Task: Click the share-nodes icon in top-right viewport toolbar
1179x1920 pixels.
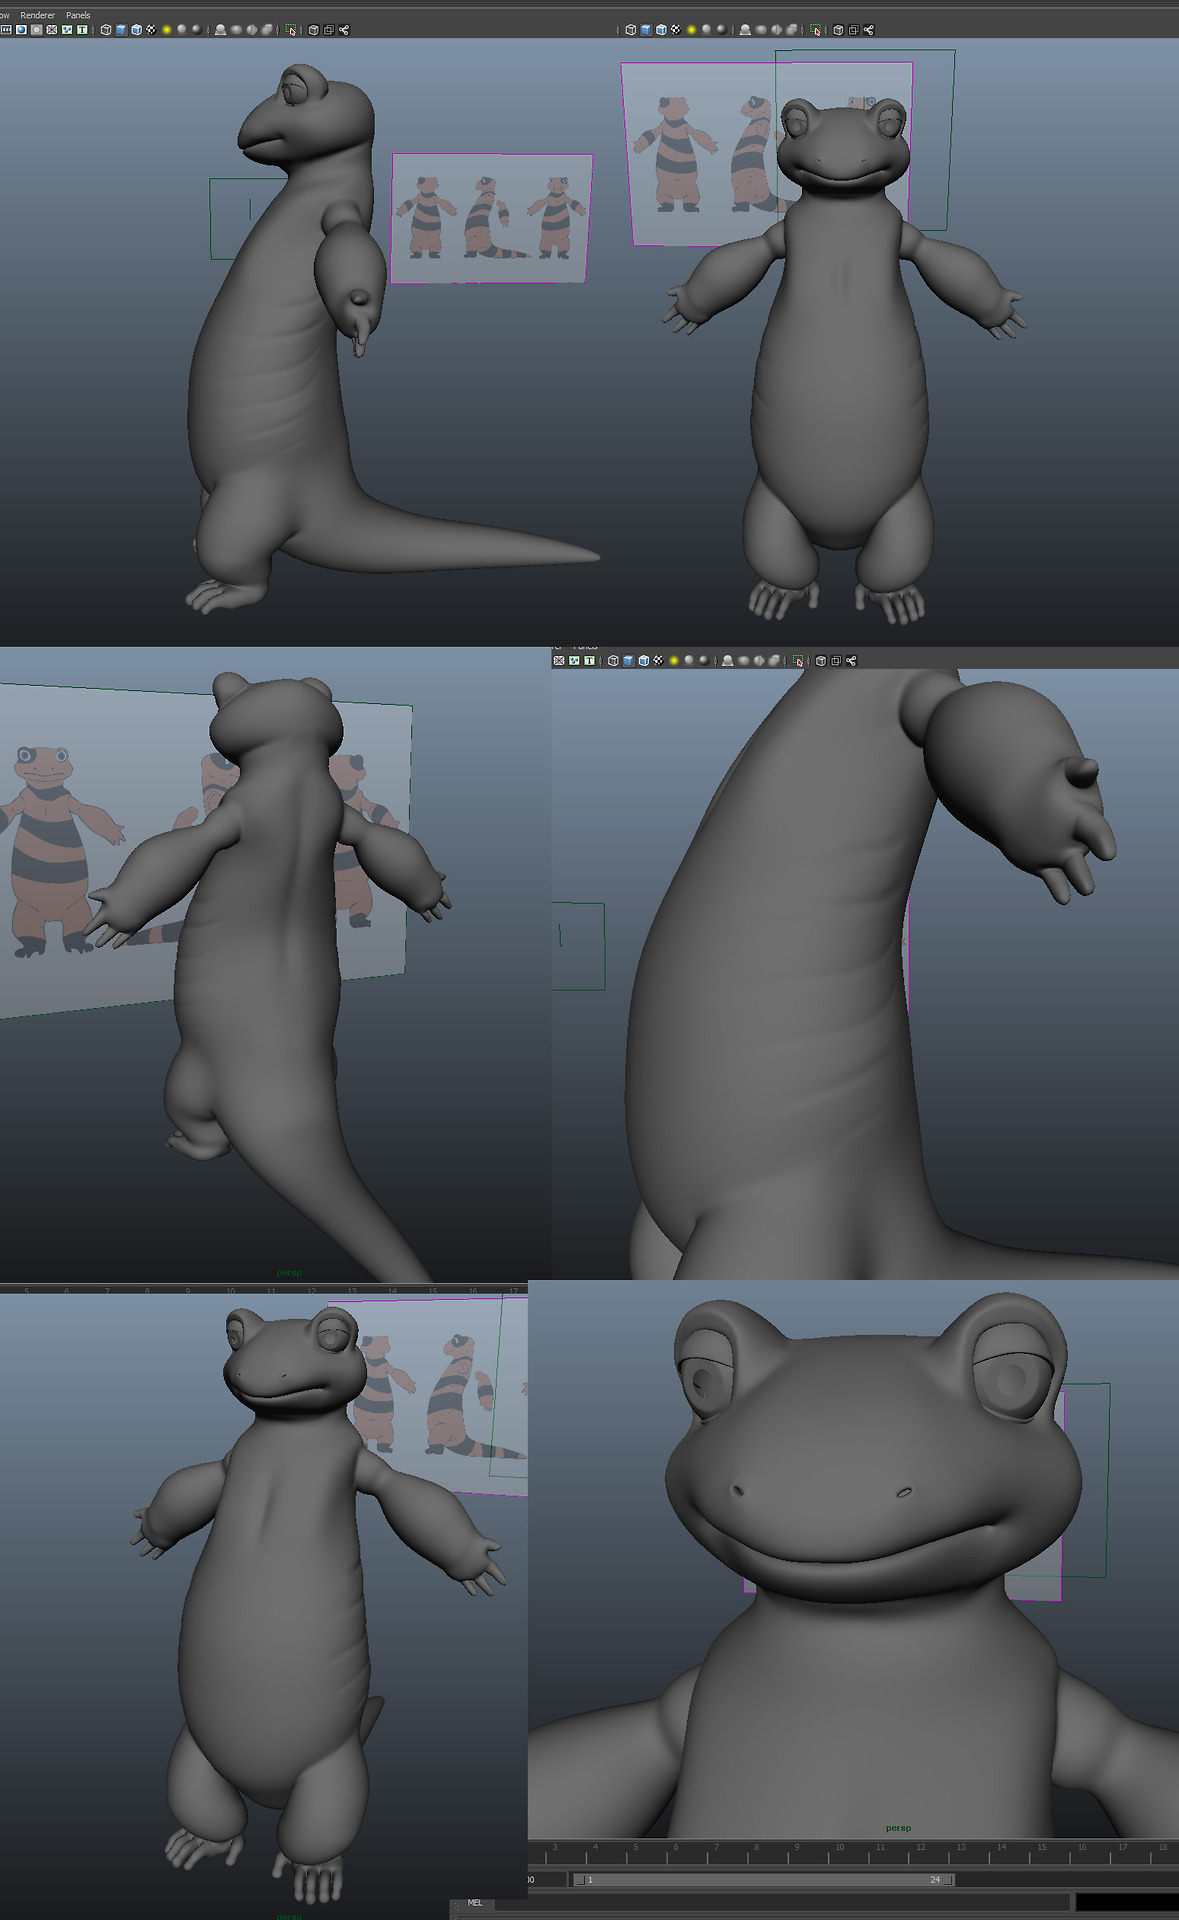Action: pos(869,30)
